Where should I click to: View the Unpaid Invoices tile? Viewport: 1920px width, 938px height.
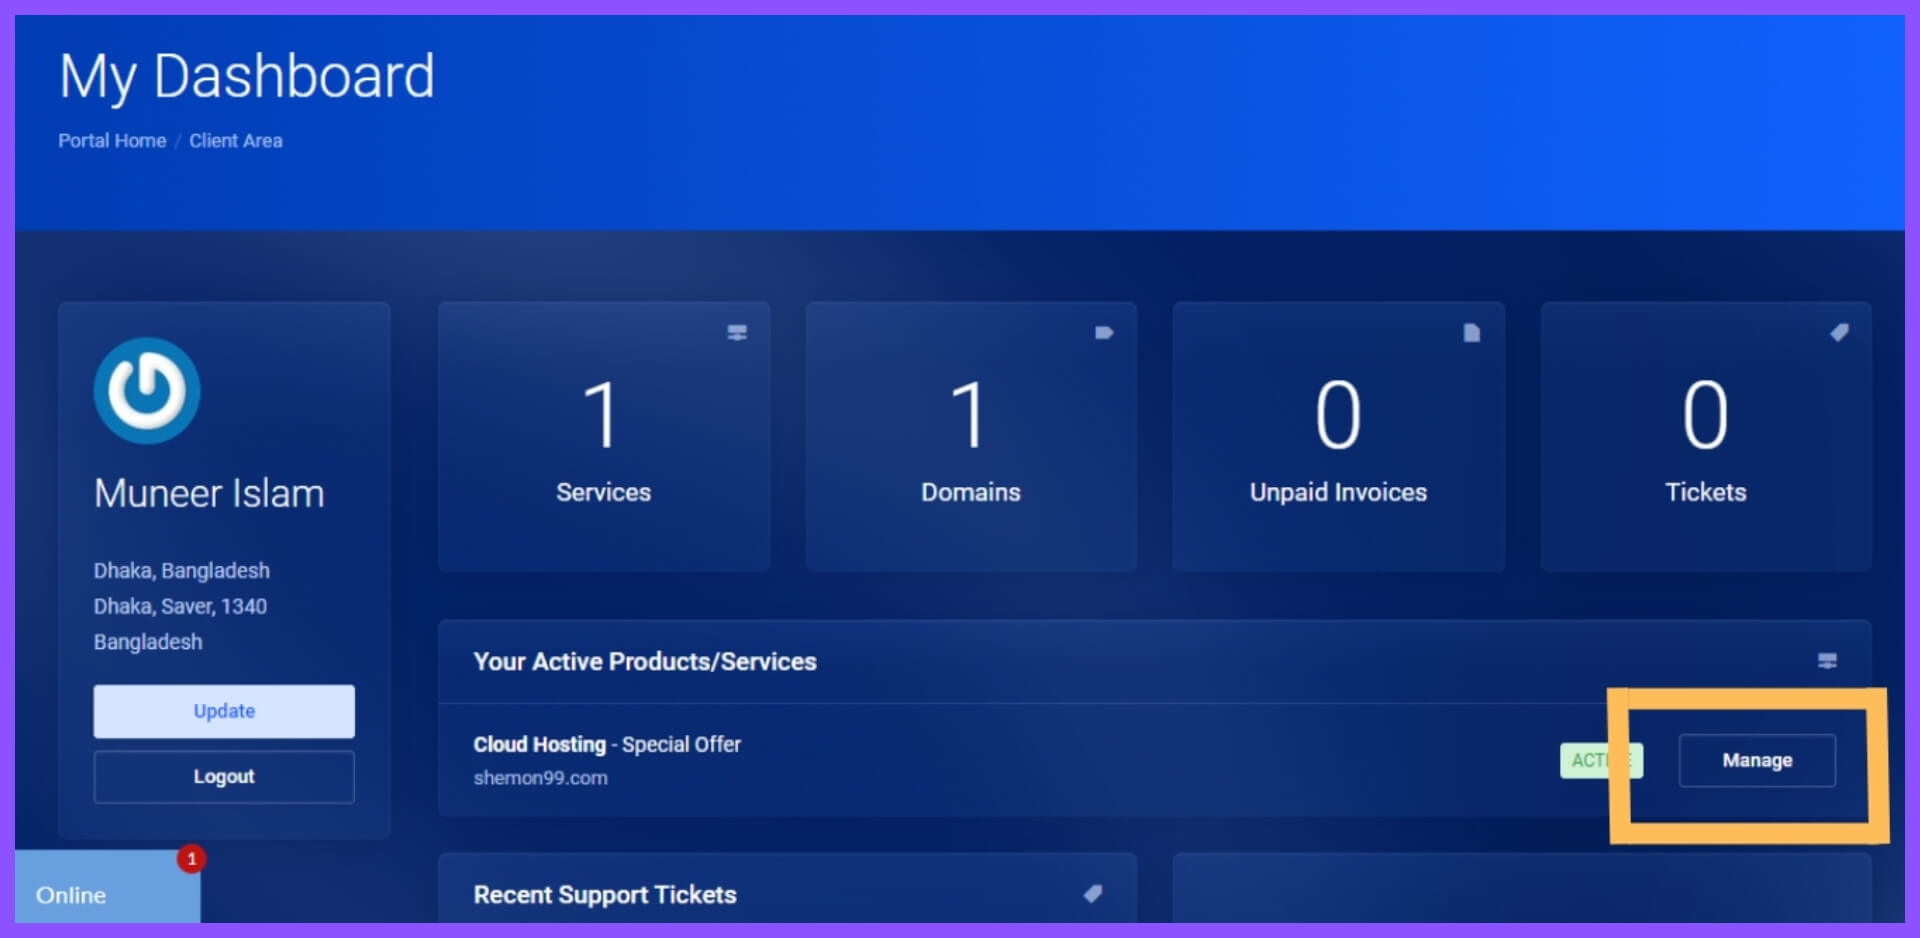coord(1338,438)
